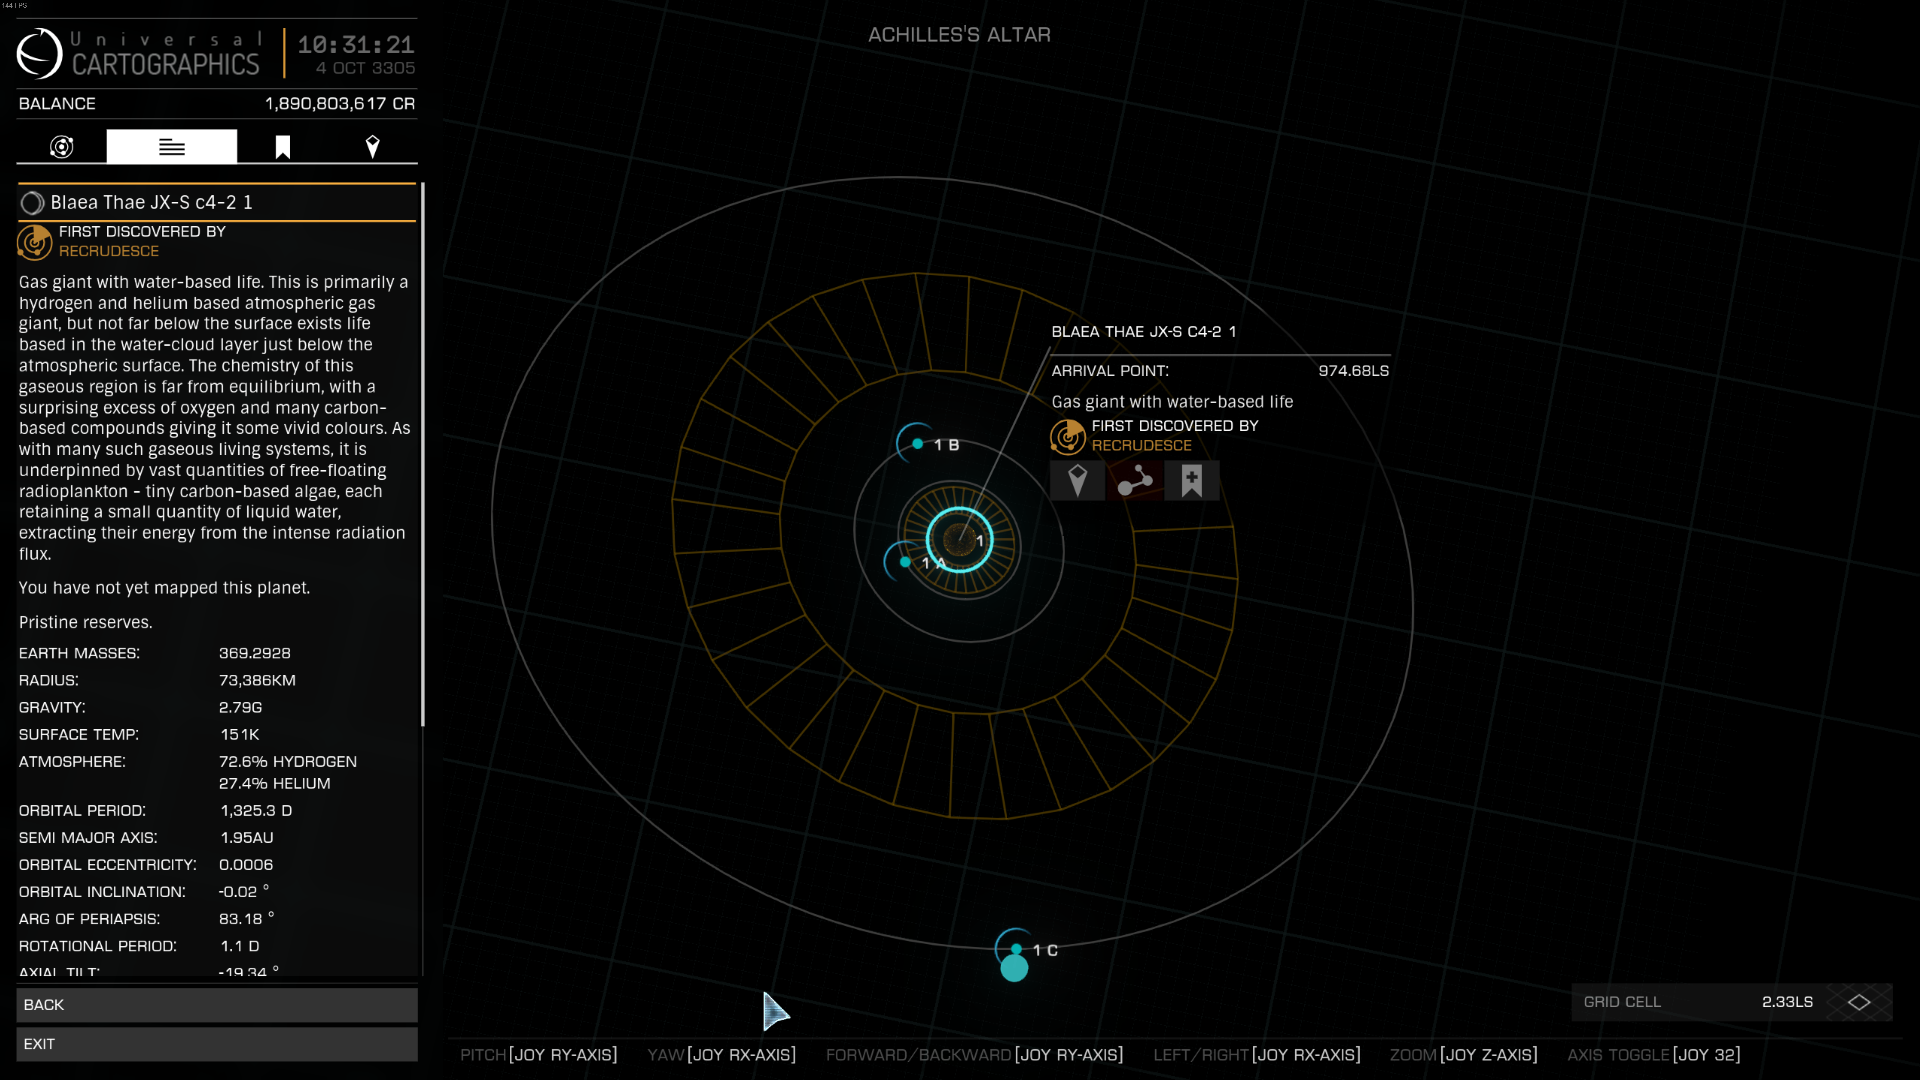Click the grid cell scale icon
Screen dimensions: 1920x1080
tap(1859, 1002)
